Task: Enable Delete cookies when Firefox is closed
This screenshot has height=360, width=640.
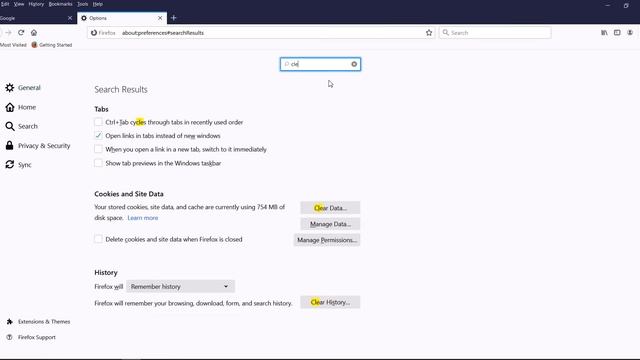Action: (x=98, y=239)
